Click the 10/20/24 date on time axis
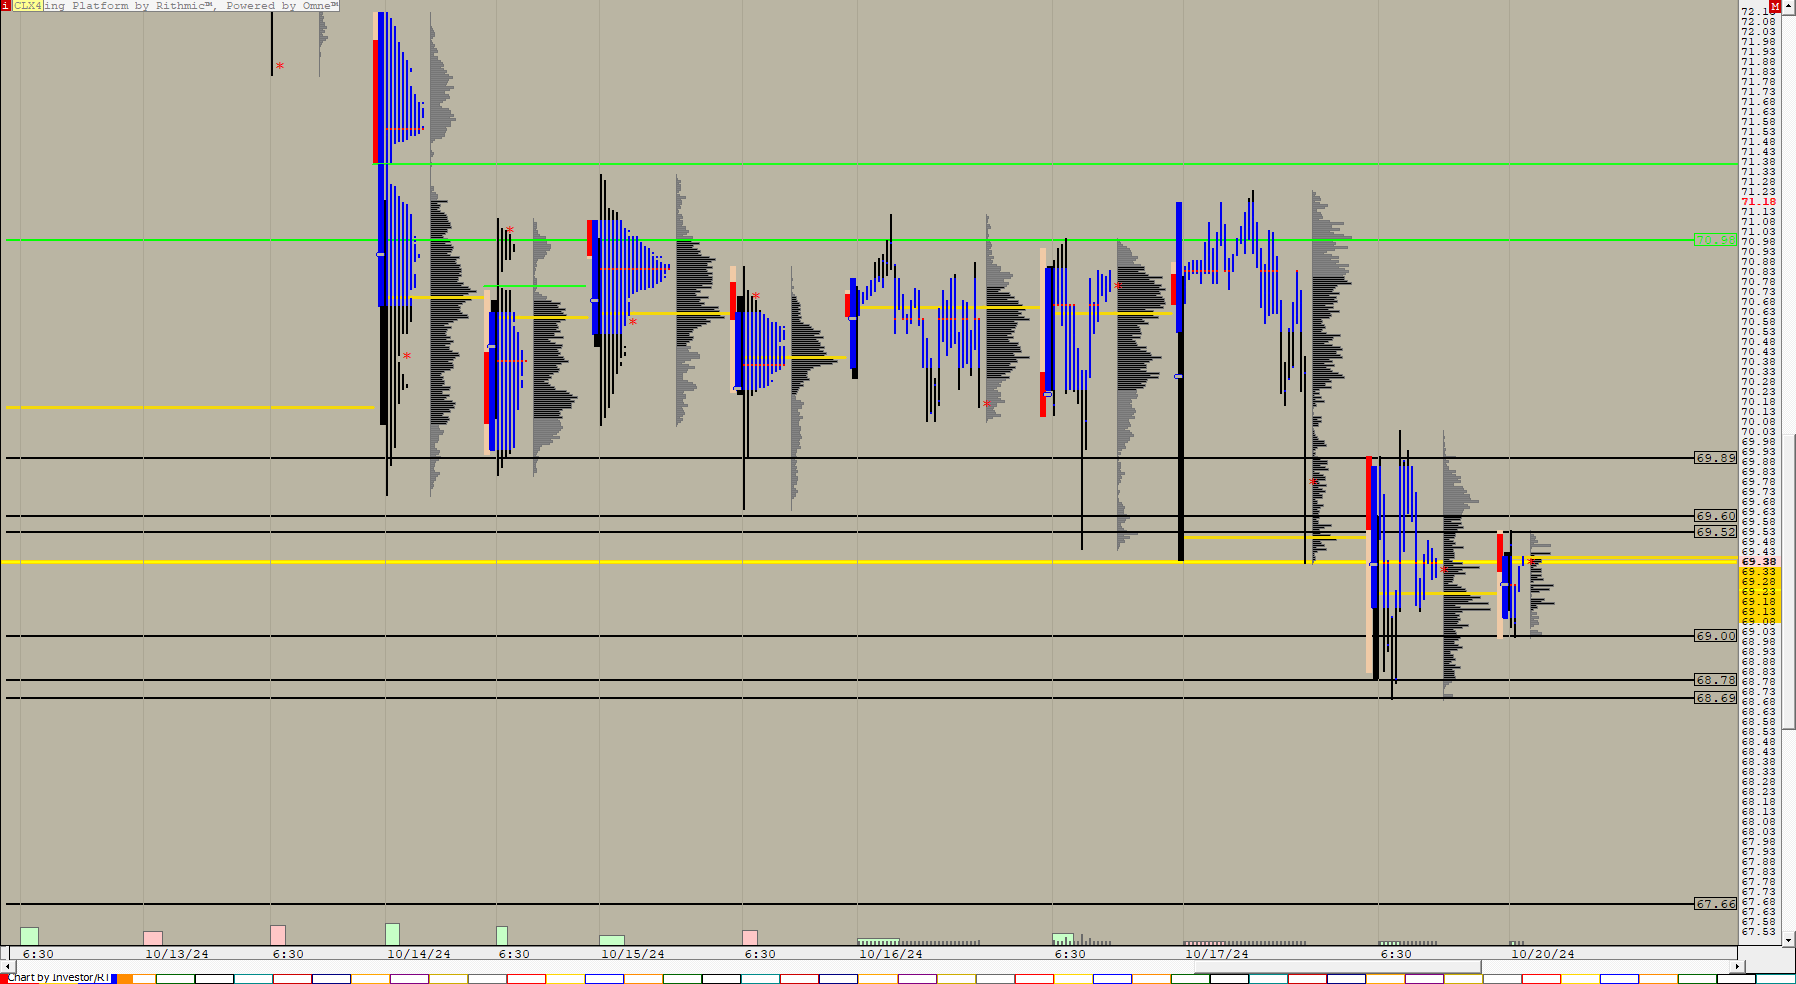1796x984 pixels. (x=1542, y=954)
